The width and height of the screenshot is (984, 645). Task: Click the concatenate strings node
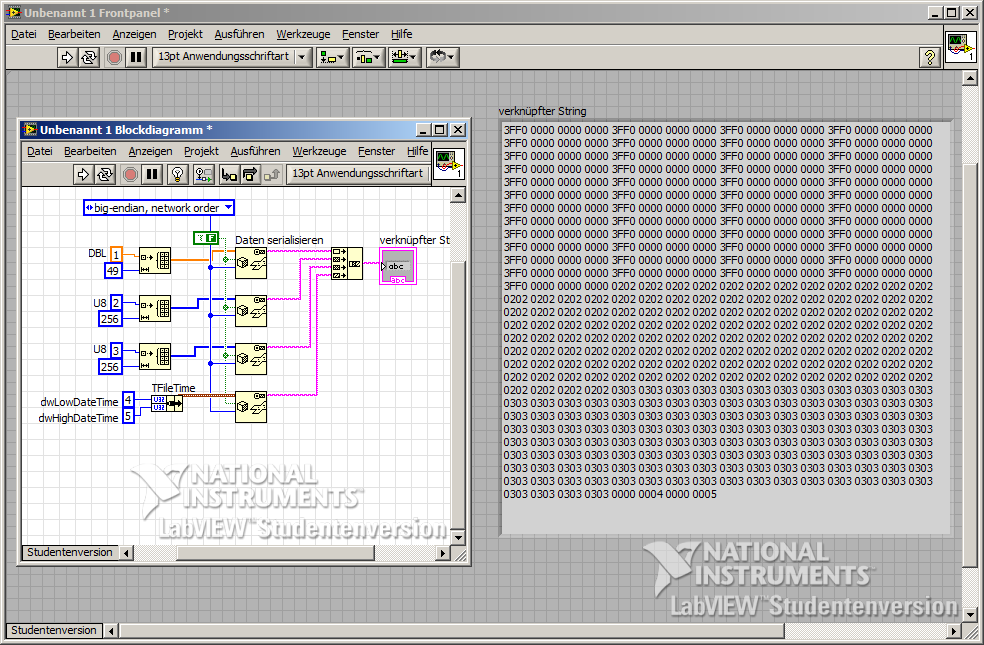tap(347, 264)
